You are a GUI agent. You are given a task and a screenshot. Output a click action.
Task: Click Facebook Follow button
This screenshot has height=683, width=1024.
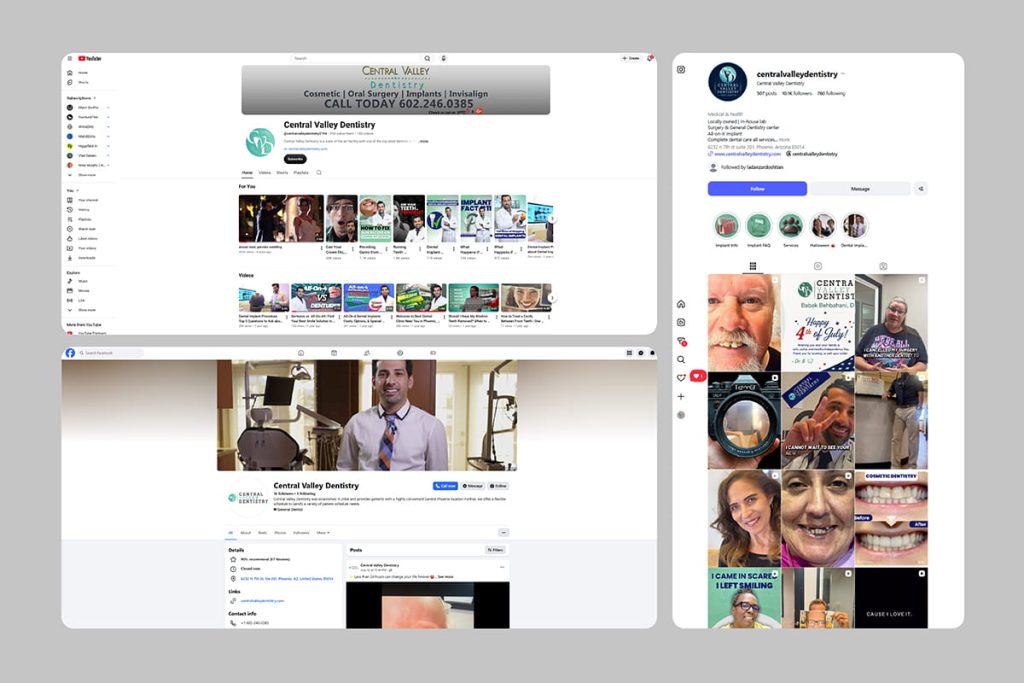[x=498, y=486]
